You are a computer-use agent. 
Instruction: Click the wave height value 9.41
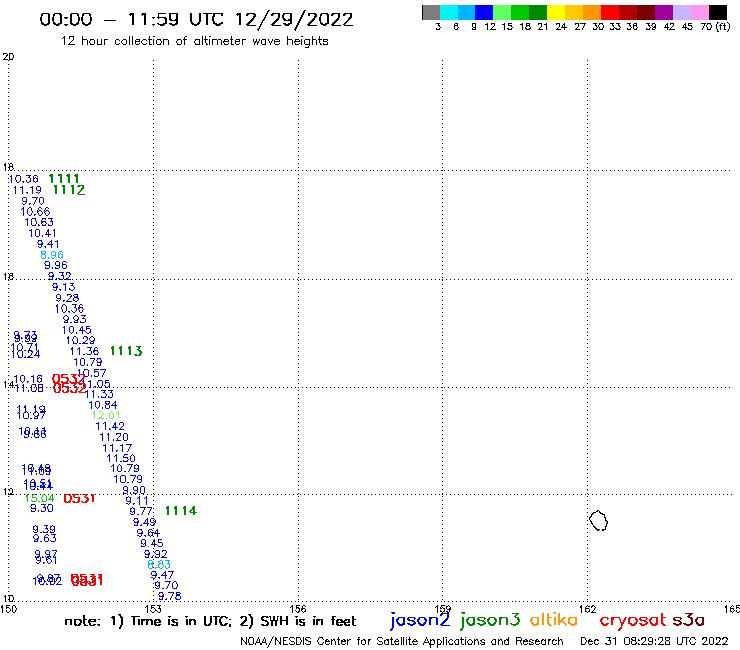(x=48, y=244)
